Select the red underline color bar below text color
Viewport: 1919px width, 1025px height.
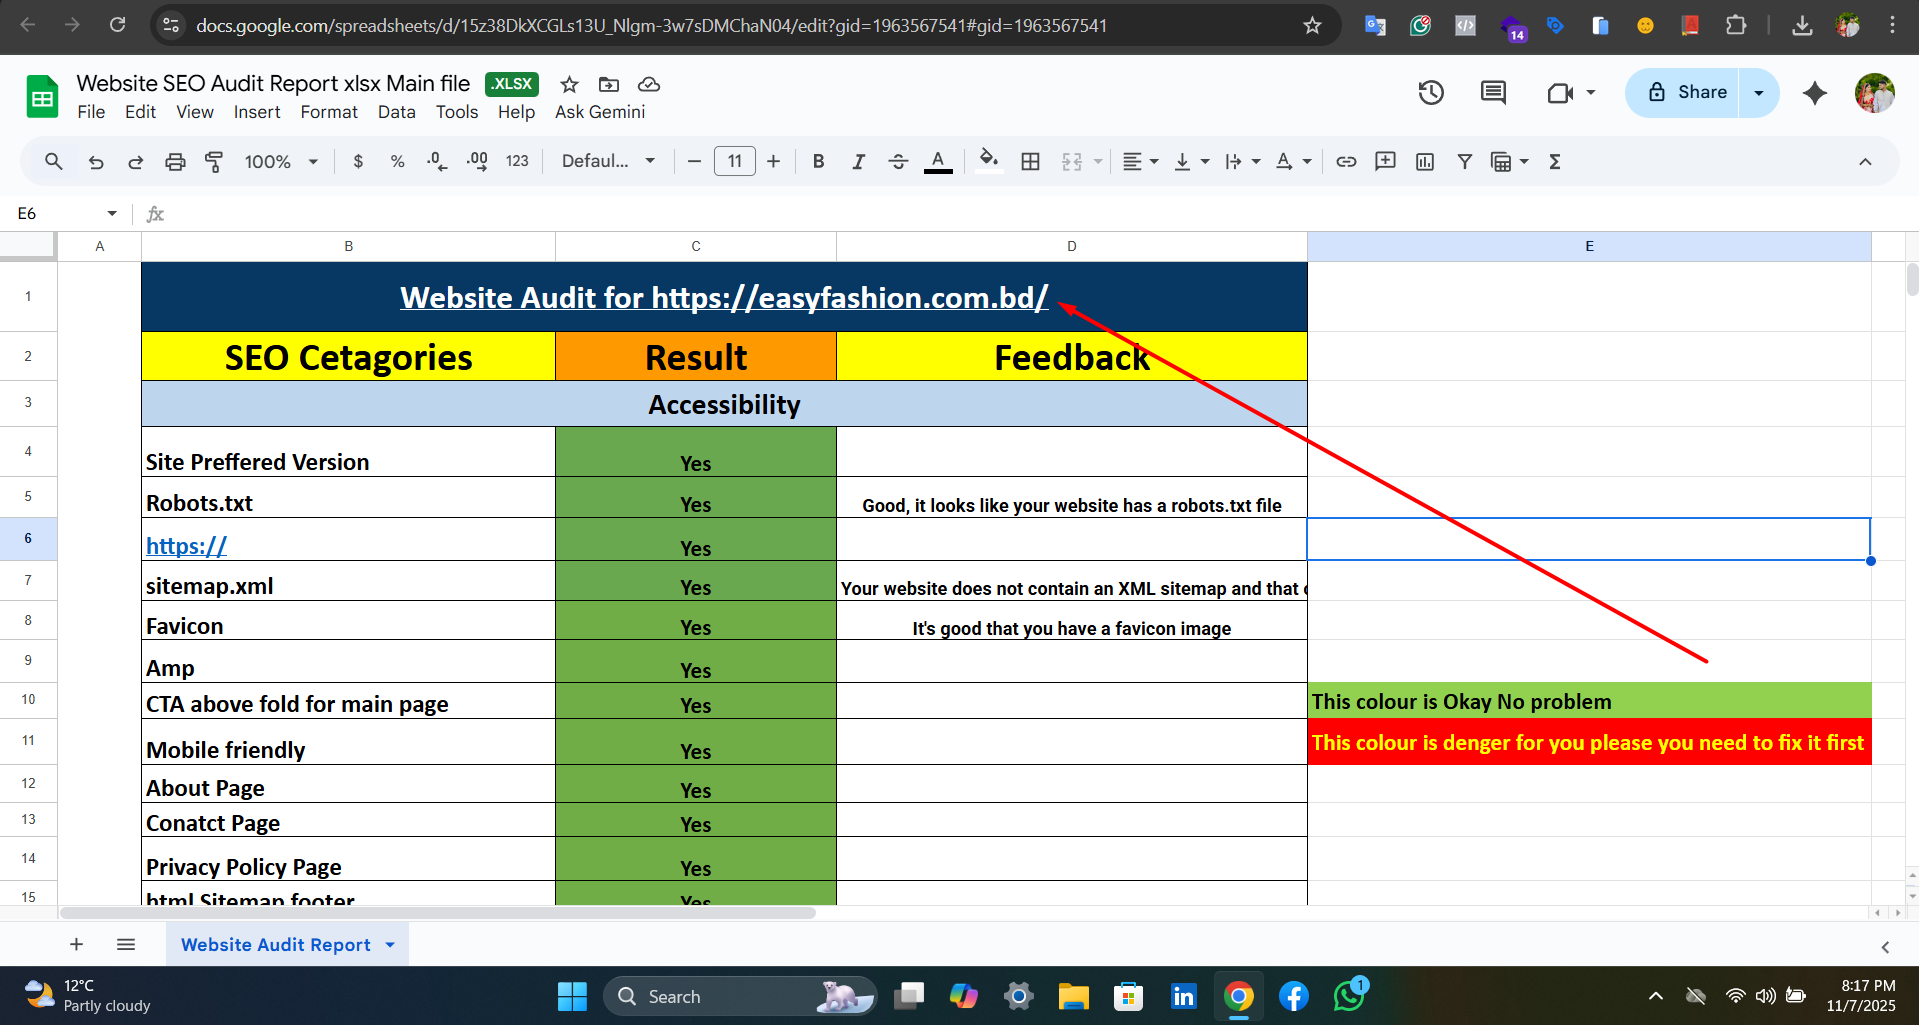pyautogui.click(x=938, y=171)
